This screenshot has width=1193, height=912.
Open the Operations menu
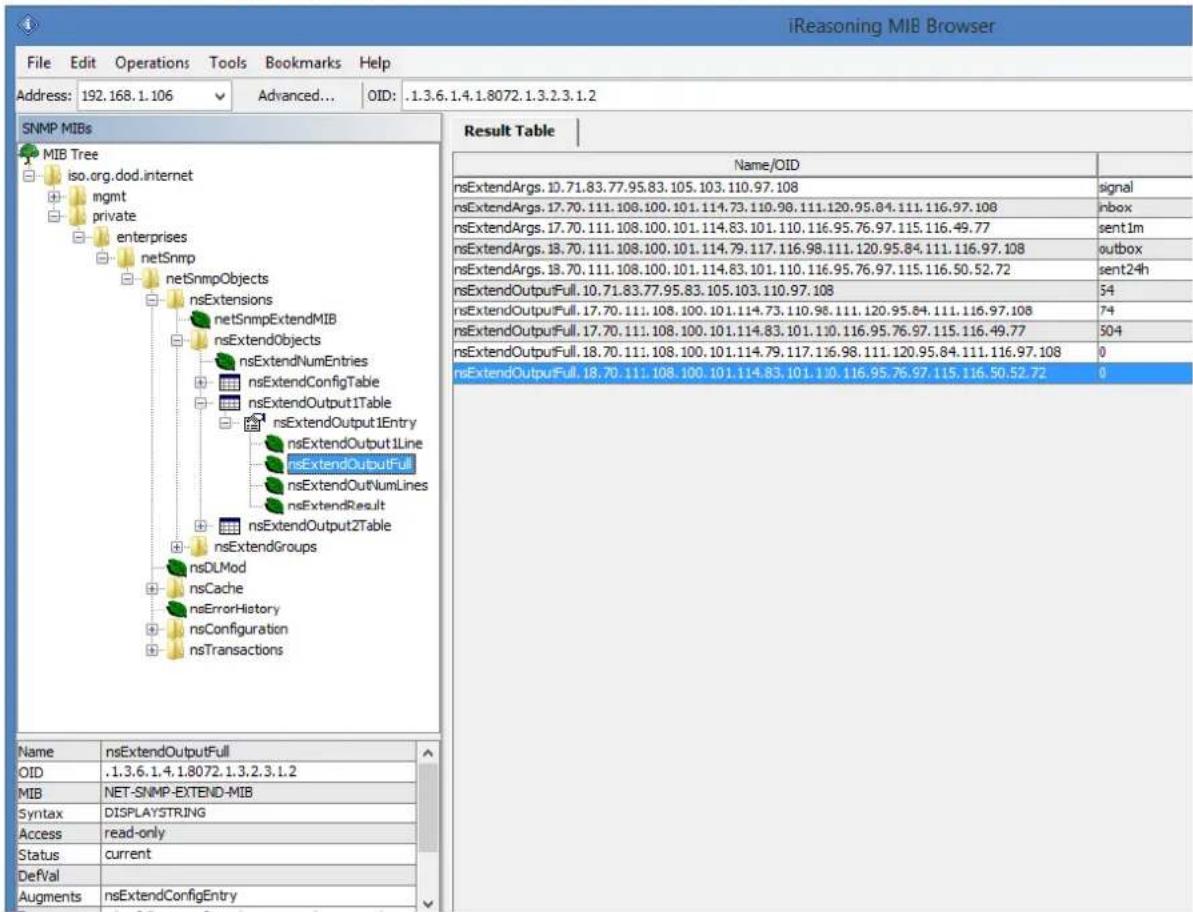coord(152,63)
